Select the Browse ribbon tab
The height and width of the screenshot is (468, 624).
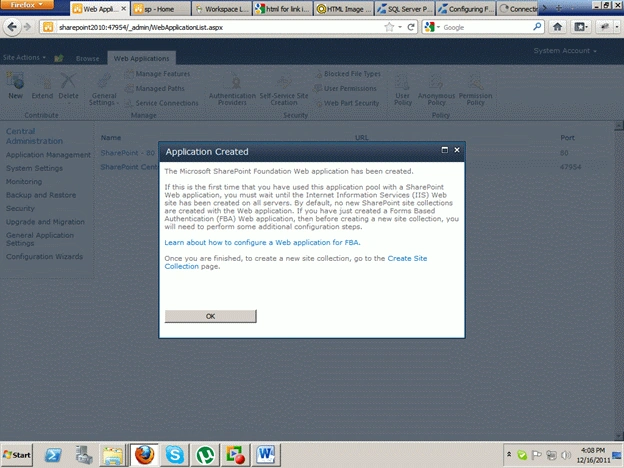(88, 58)
